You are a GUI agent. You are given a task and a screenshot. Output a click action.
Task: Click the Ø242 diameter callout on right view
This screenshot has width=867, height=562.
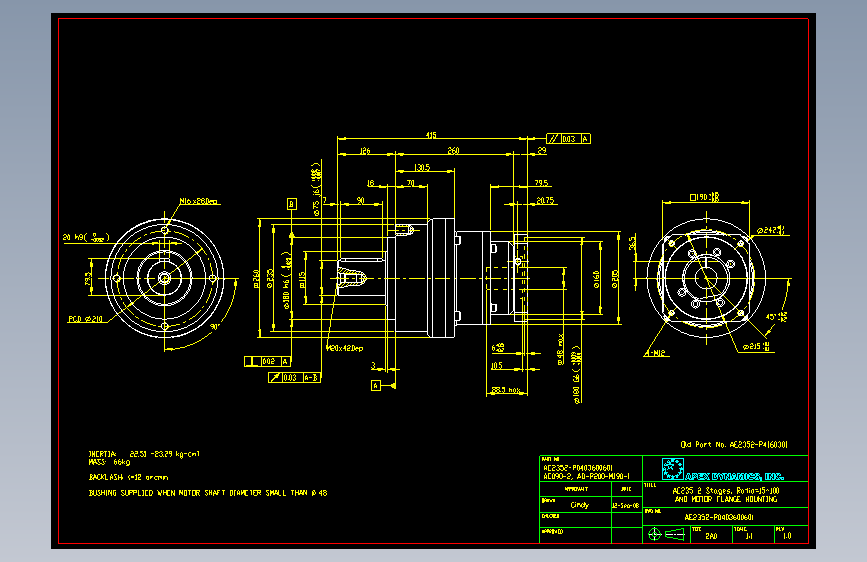click(771, 230)
